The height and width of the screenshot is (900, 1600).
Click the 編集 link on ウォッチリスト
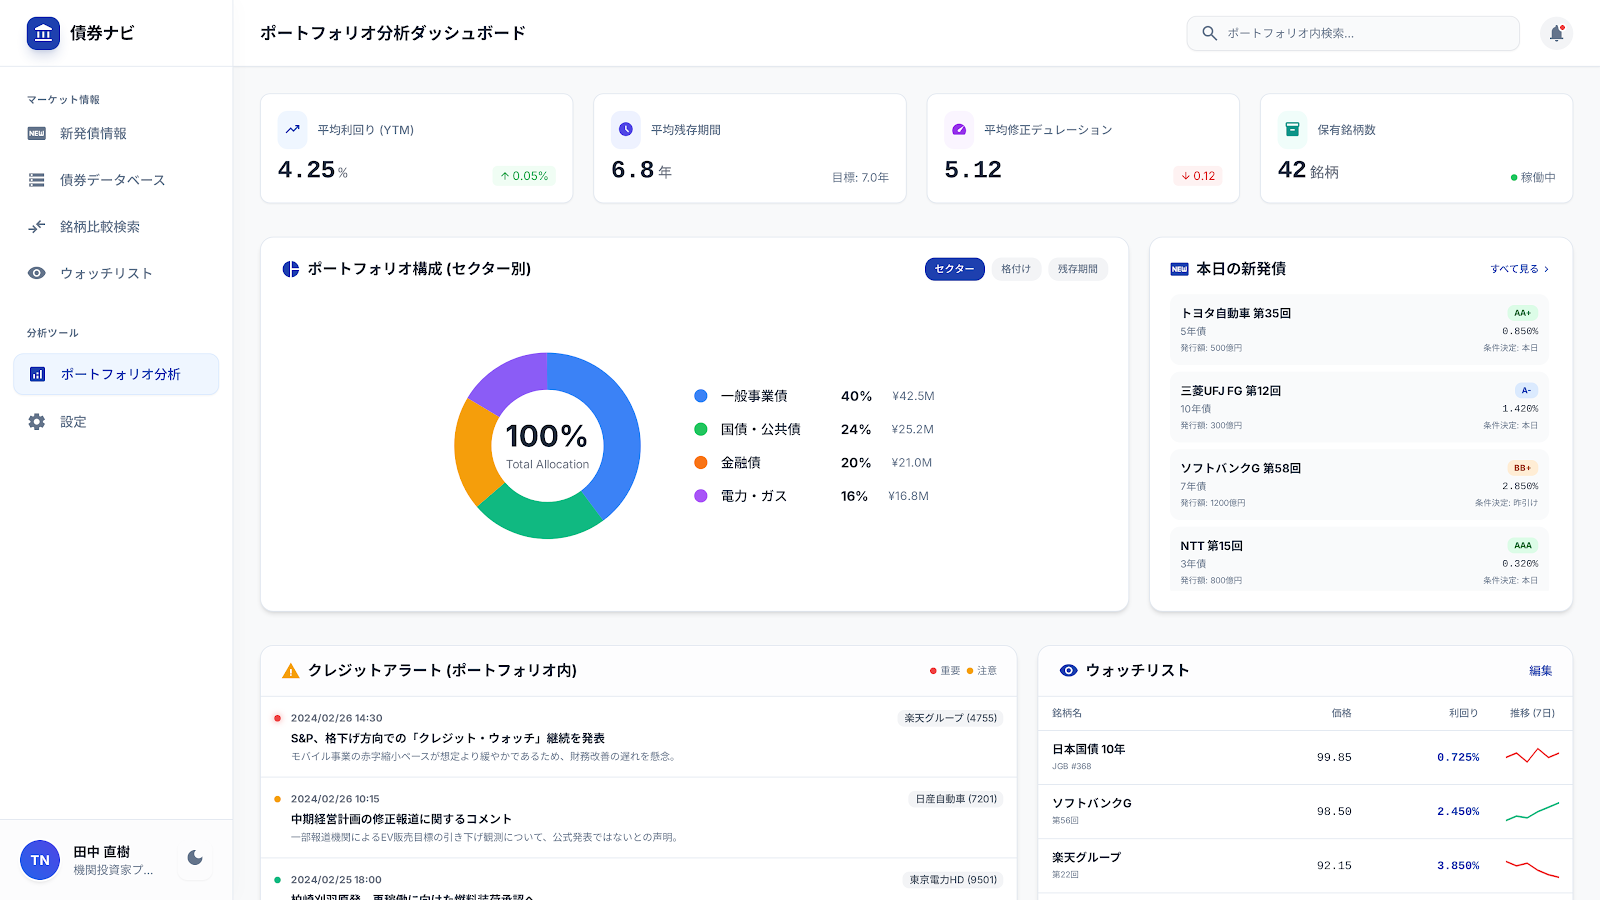[x=1539, y=671]
